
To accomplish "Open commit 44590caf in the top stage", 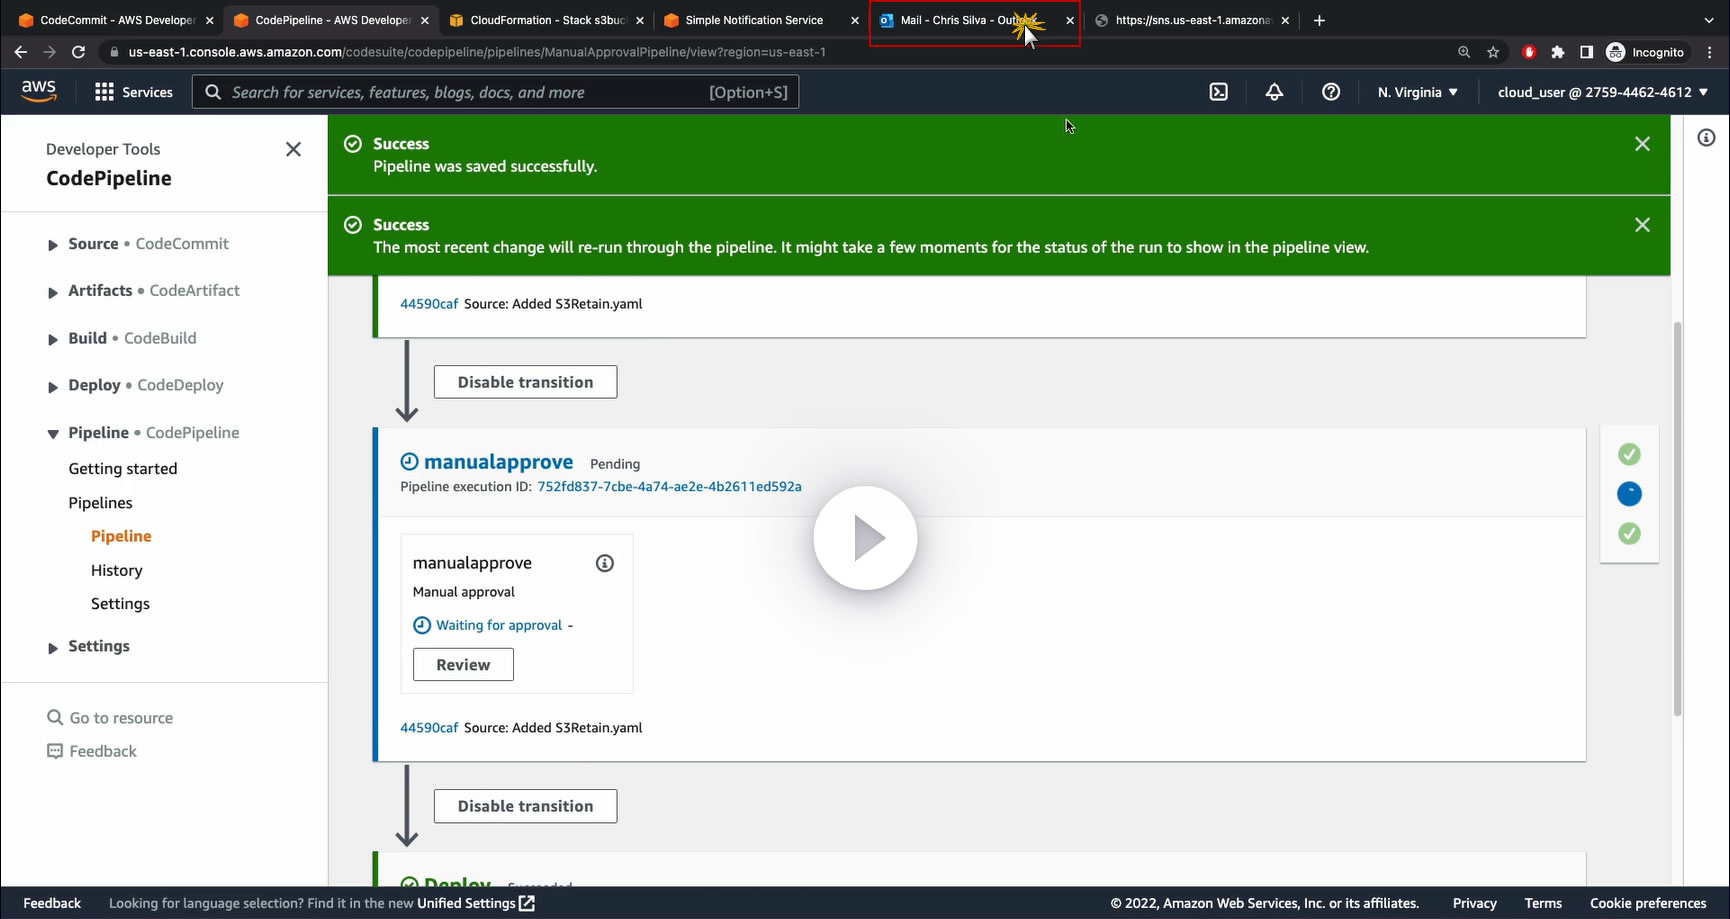I will [429, 304].
